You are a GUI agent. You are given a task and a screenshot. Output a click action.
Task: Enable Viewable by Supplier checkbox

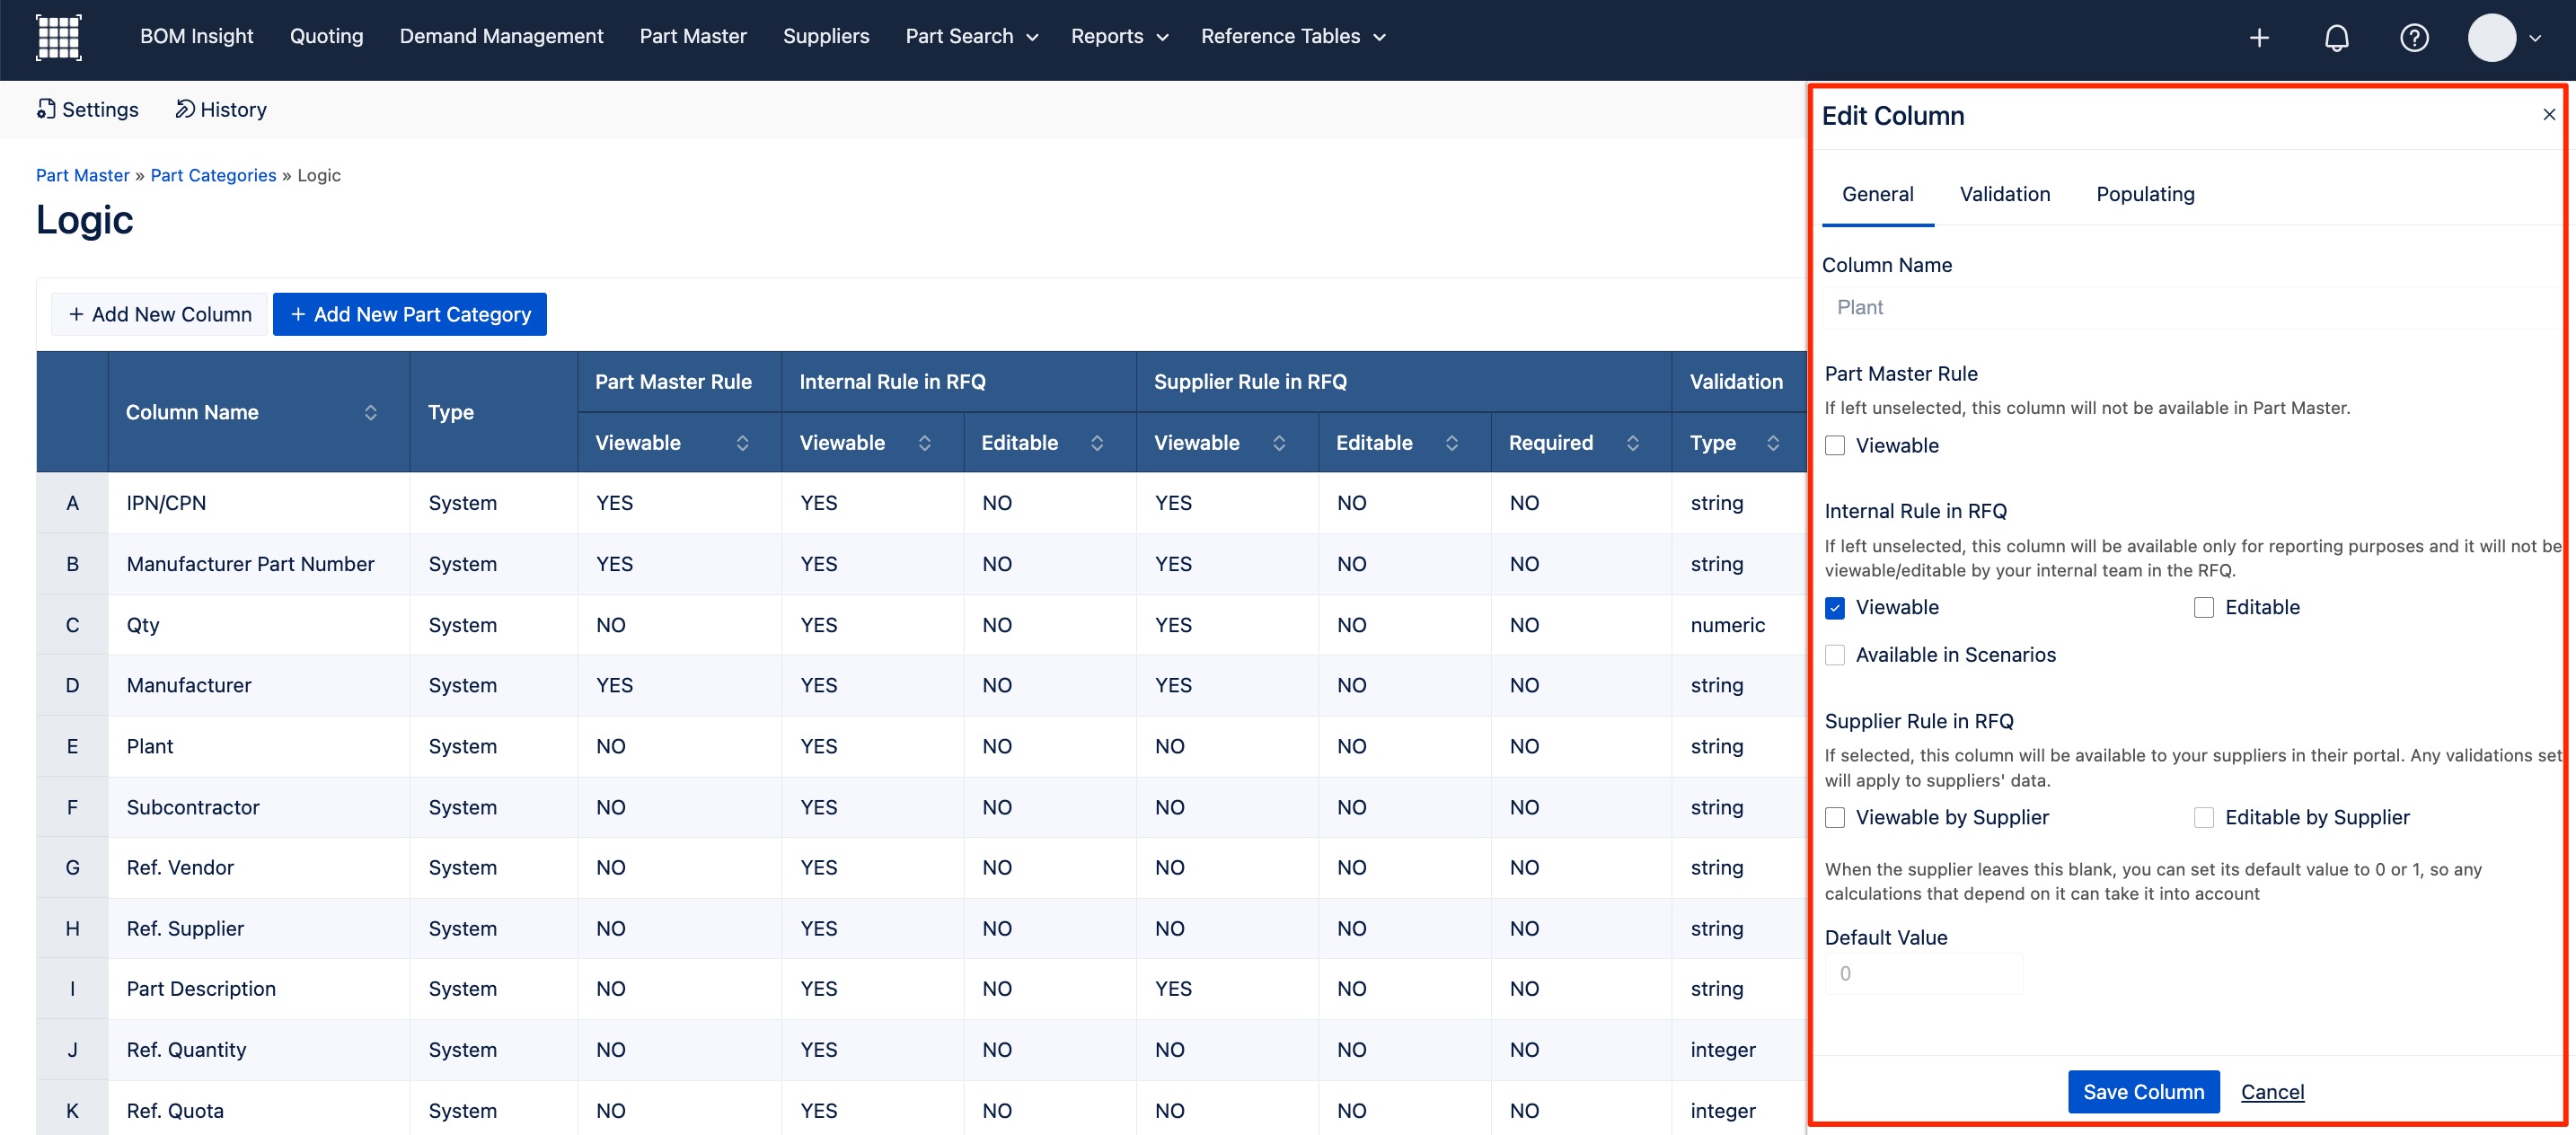(1835, 818)
